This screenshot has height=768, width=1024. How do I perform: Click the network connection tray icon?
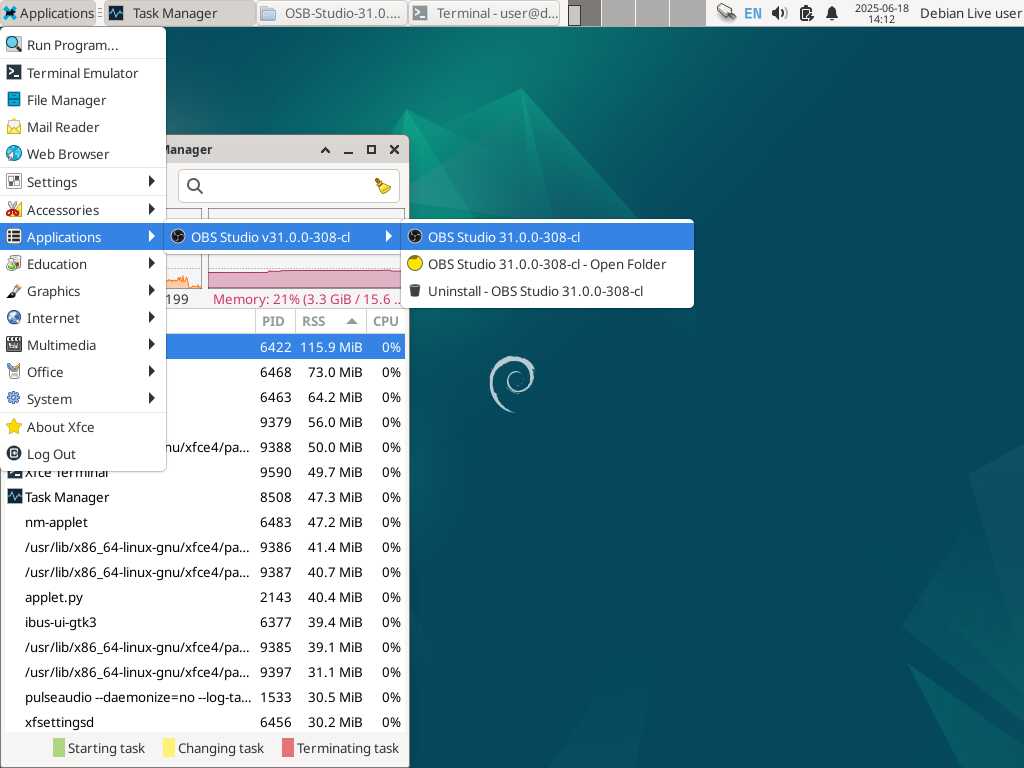pos(726,12)
